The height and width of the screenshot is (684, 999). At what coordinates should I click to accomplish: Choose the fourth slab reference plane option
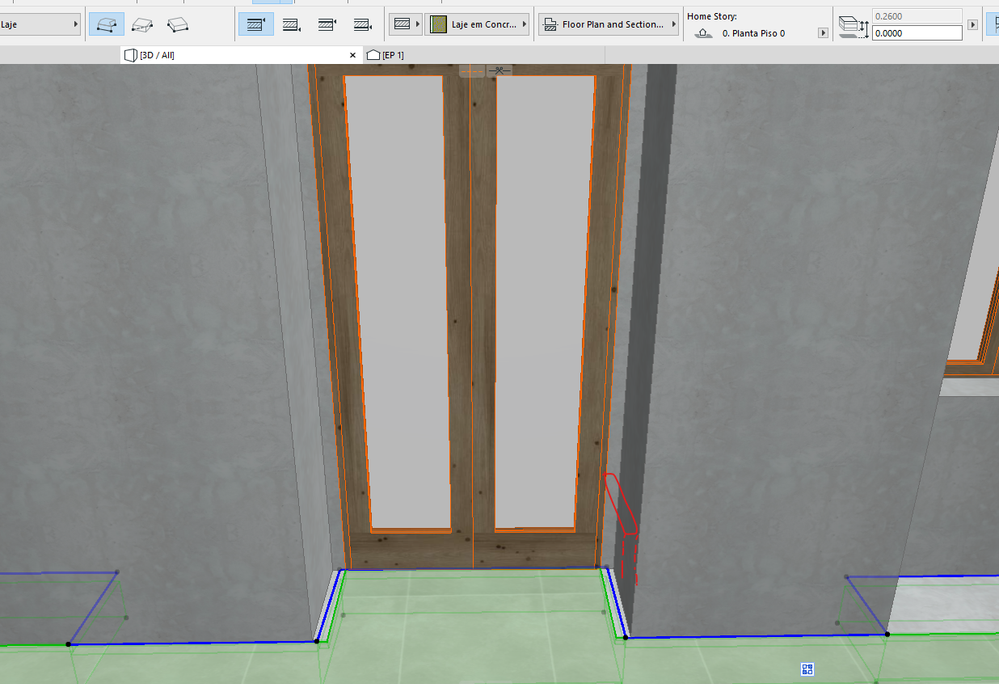[363, 24]
